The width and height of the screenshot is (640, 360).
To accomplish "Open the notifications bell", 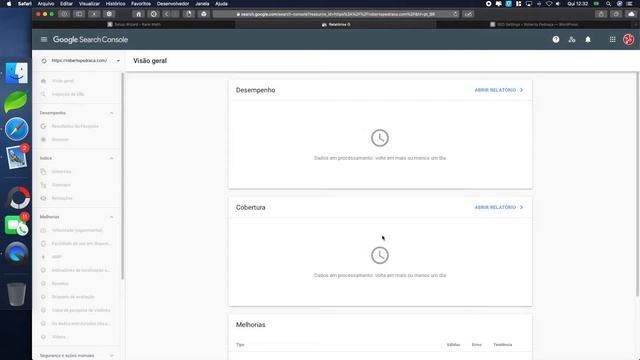I will click(588, 40).
